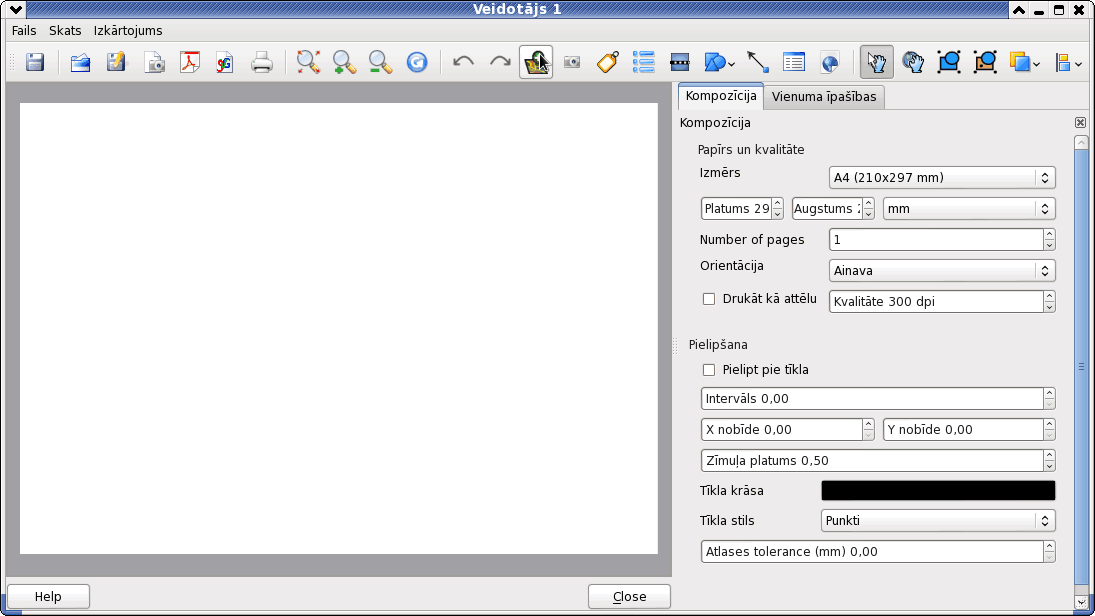Close the Kompozīcija side panel
This screenshot has width=1095, height=616.
[1080, 123]
